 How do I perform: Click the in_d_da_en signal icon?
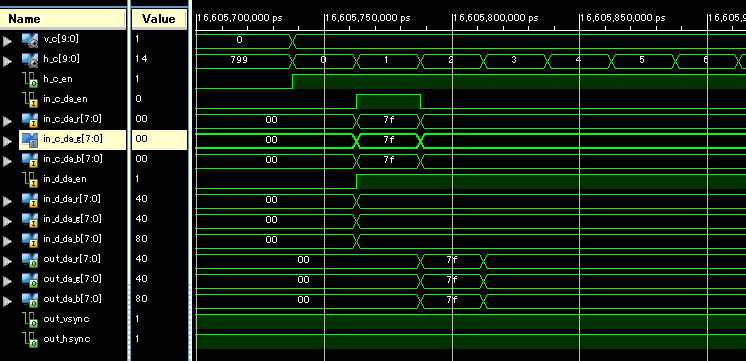pyautogui.click(x=30, y=179)
